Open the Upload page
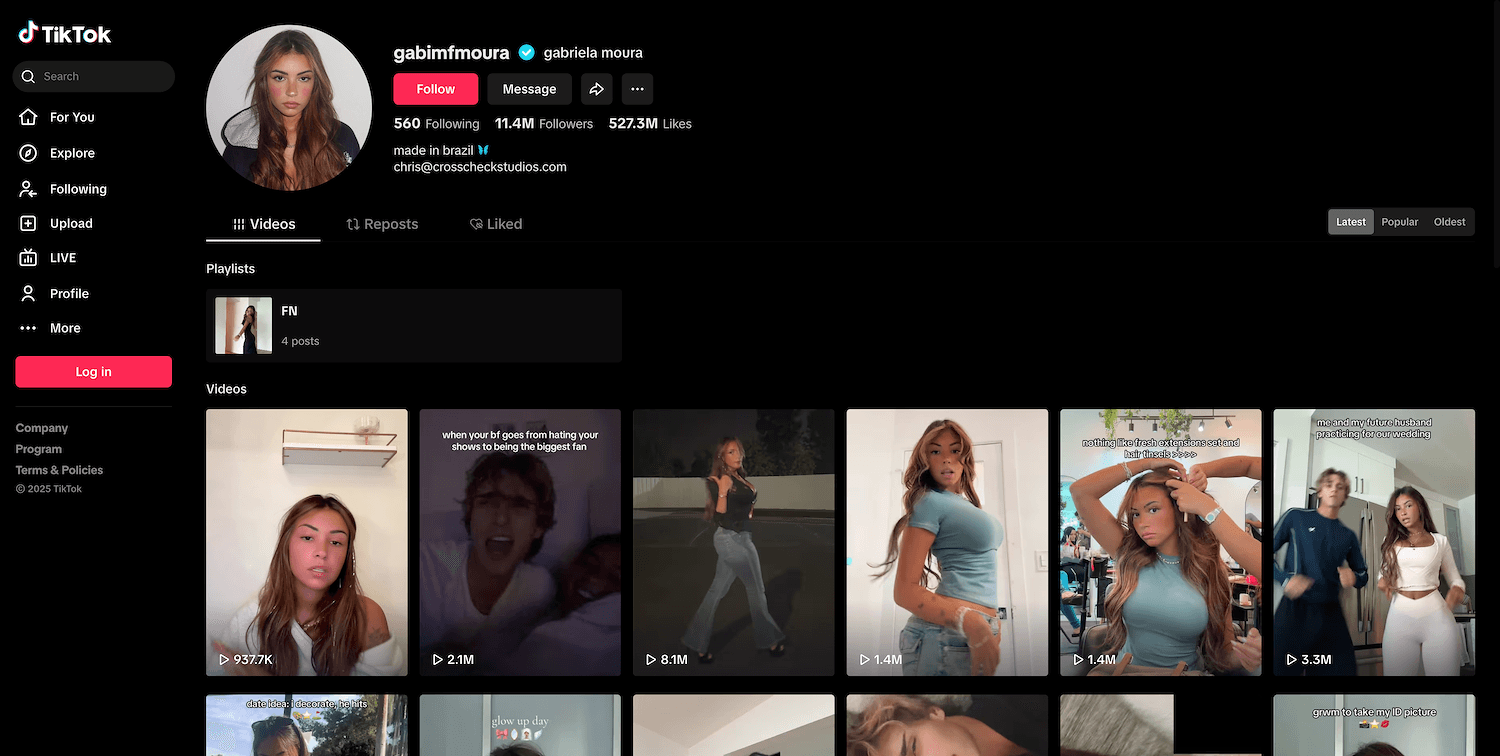 pos(70,224)
